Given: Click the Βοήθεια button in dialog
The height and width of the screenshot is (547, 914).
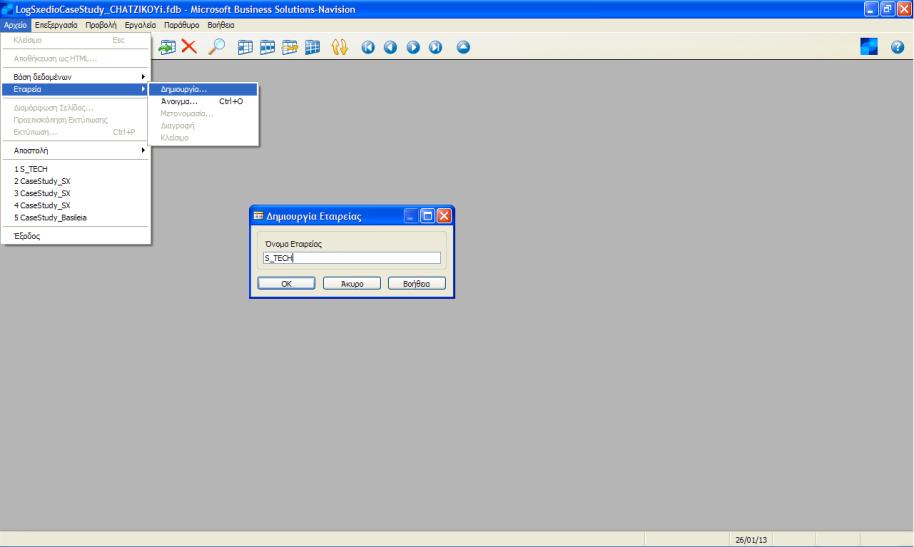Looking at the screenshot, I should coord(417,283).
